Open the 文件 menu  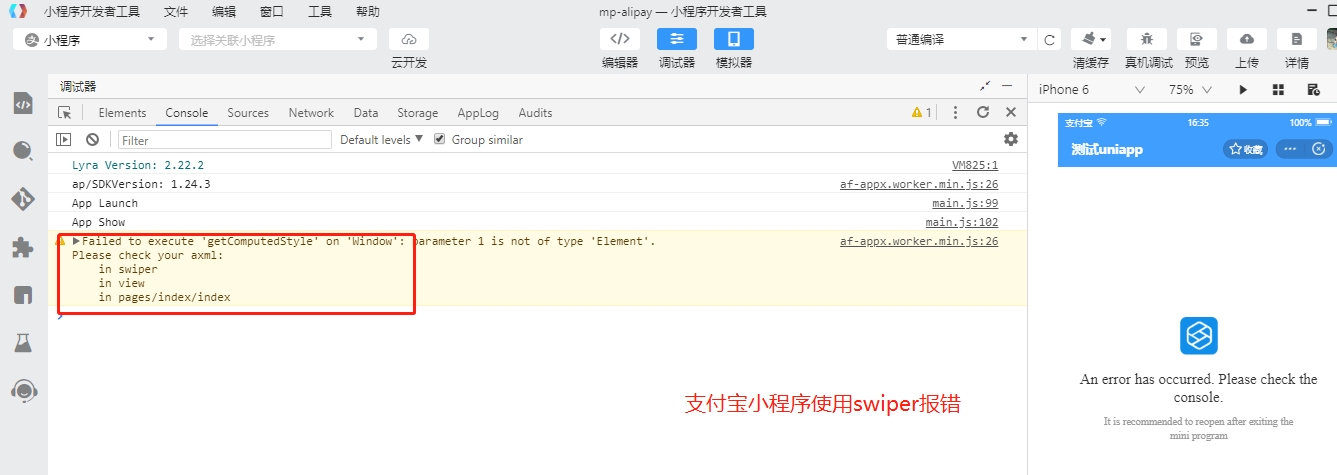176,12
